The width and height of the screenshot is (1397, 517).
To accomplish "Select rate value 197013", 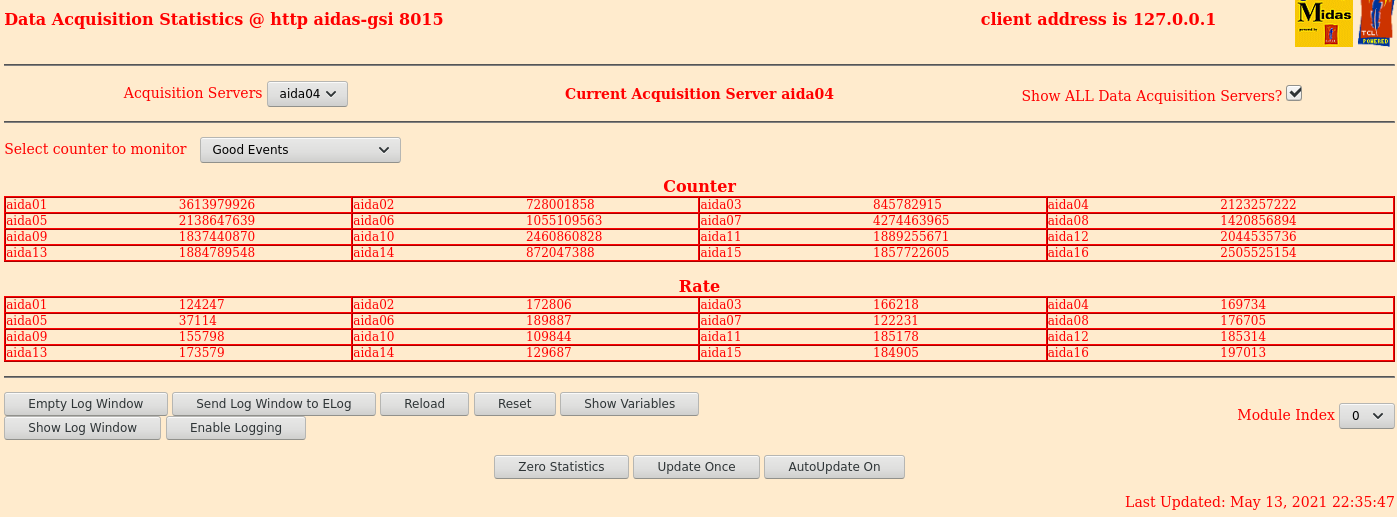I will [1243, 353].
